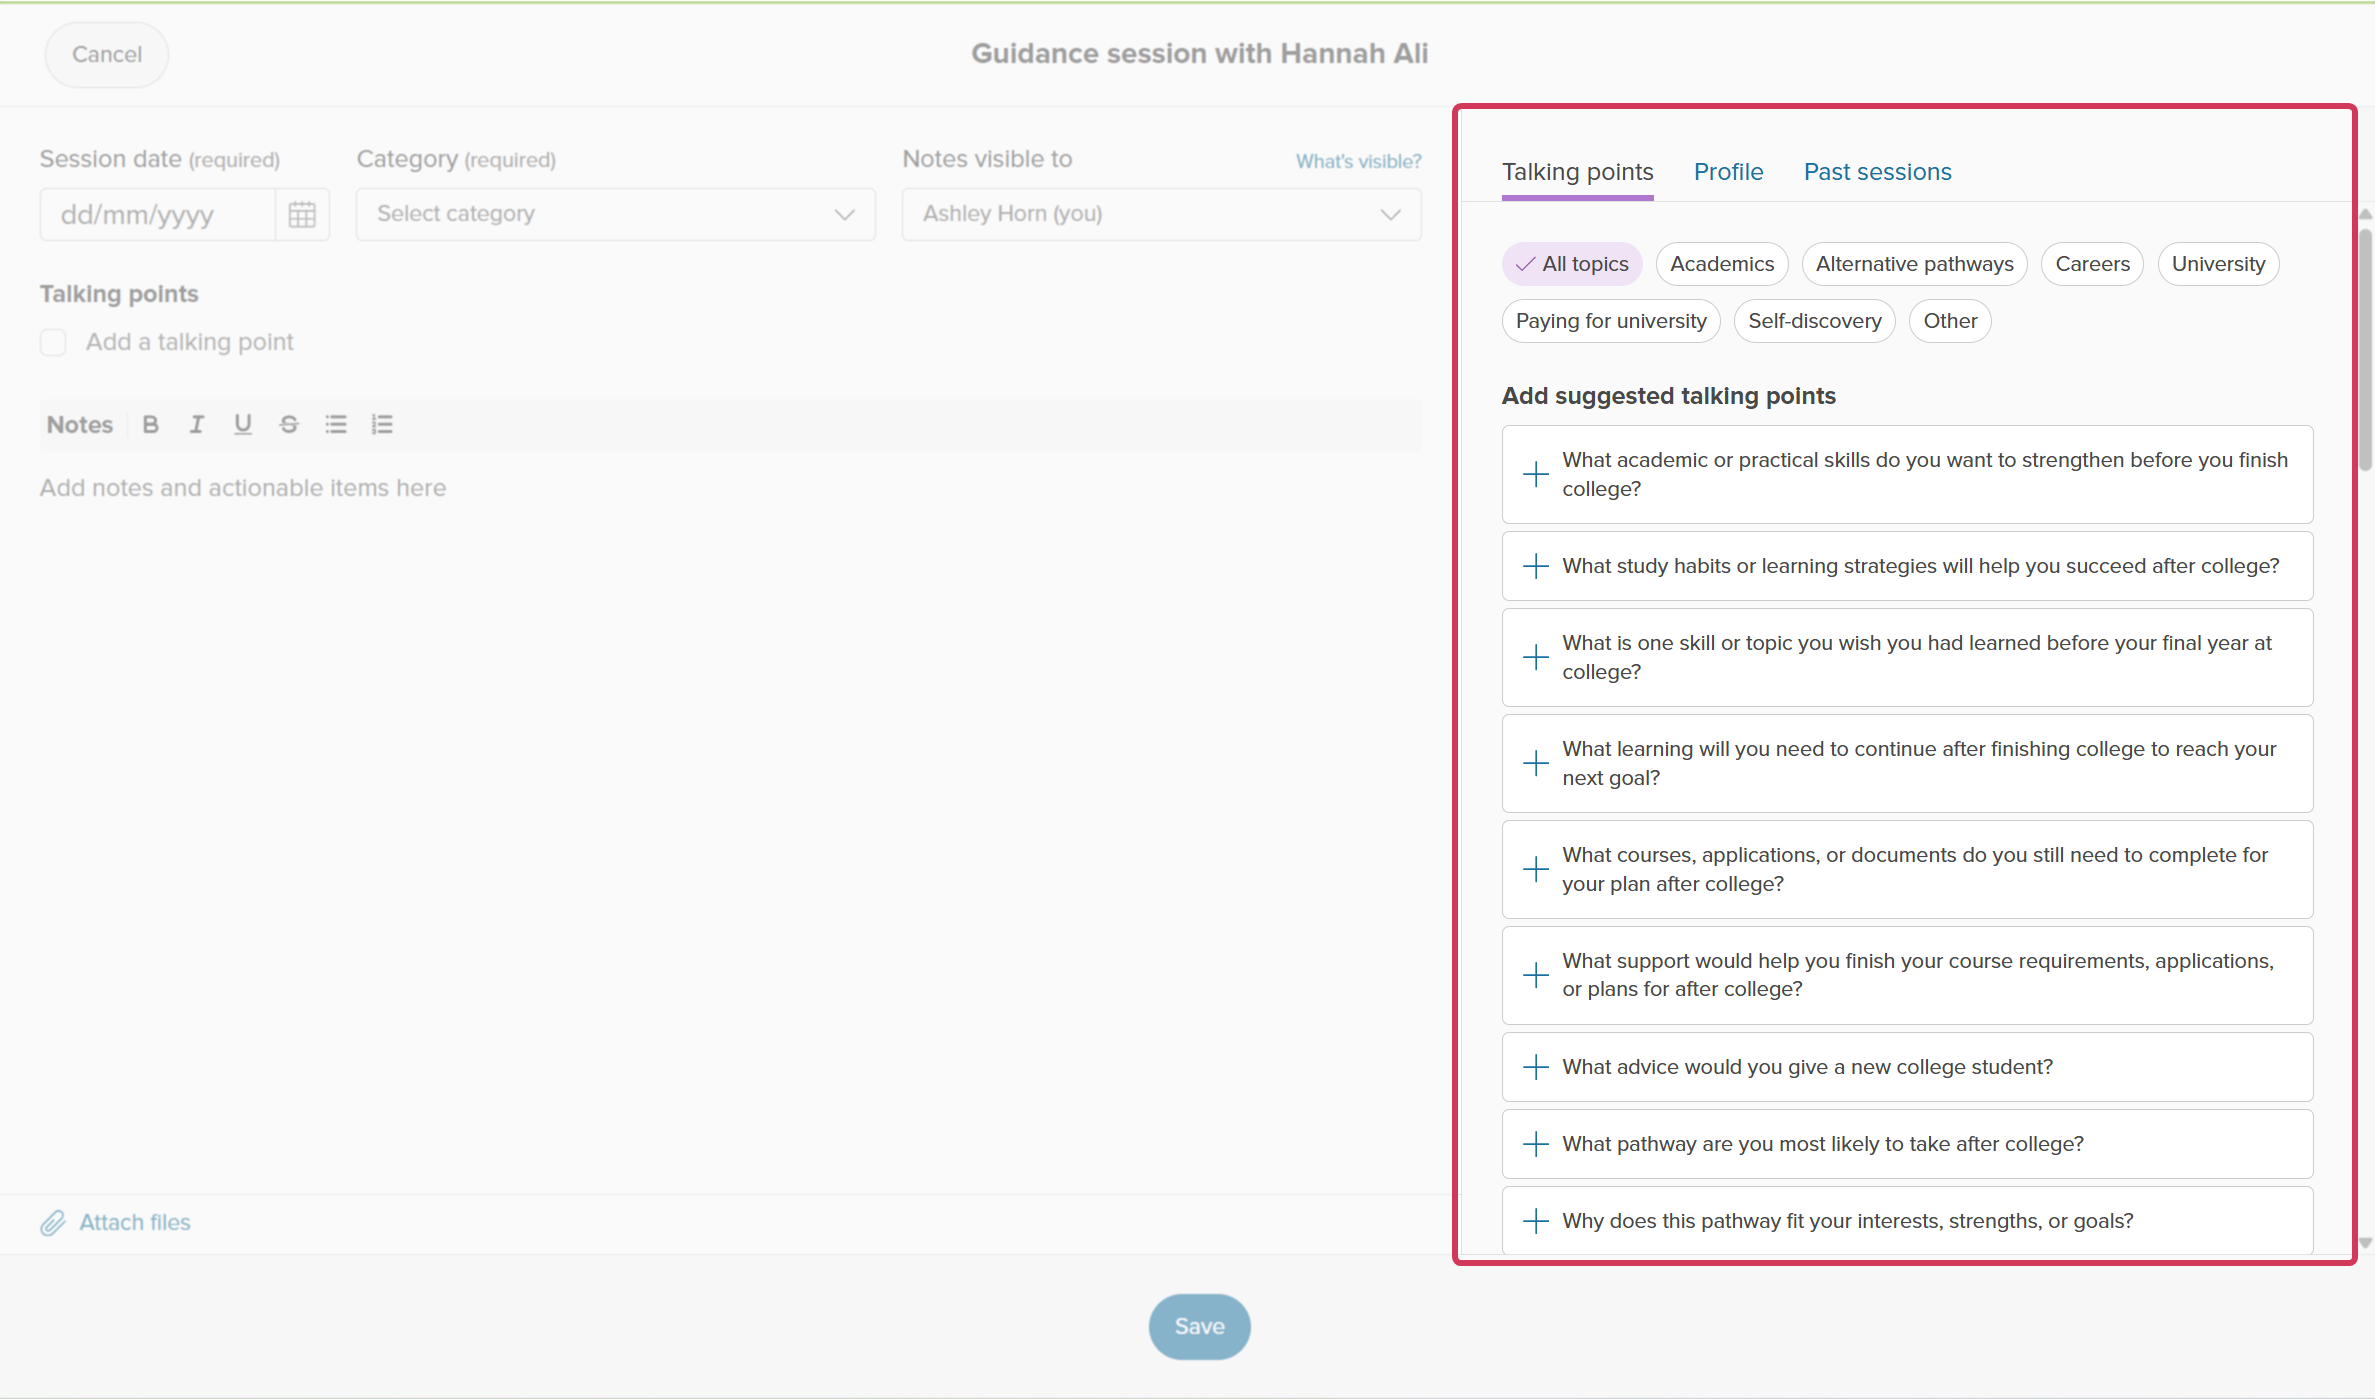The image size is (2375, 1399).
Task: Click the talking points panel scrollbar
Action: point(2365,350)
